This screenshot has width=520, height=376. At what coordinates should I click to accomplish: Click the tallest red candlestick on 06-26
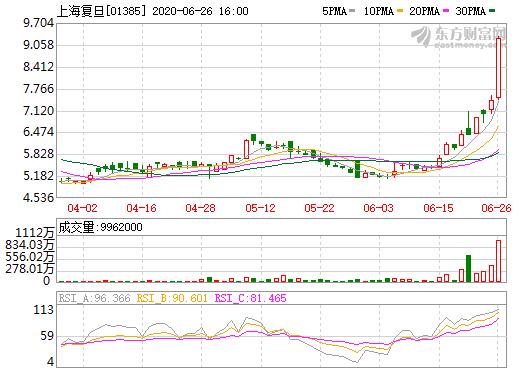point(499,68)
